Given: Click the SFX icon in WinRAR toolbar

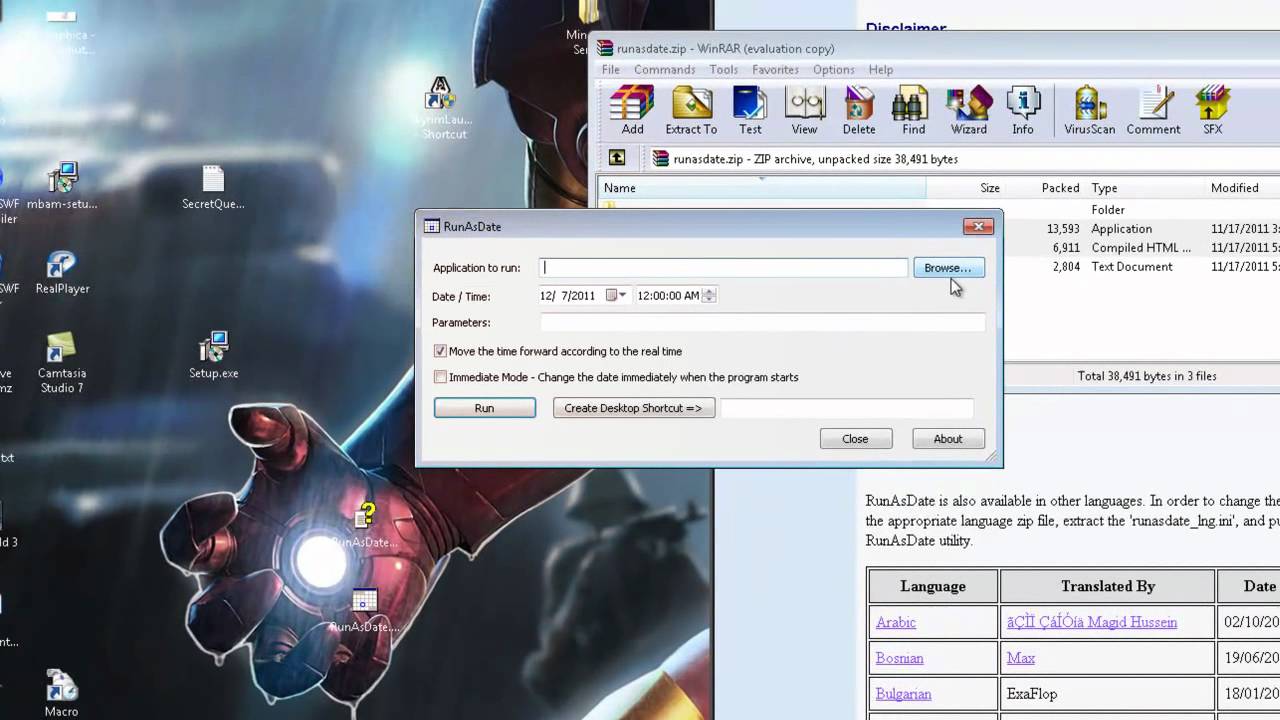Looking at the screenshot, I should [1212, 110].
